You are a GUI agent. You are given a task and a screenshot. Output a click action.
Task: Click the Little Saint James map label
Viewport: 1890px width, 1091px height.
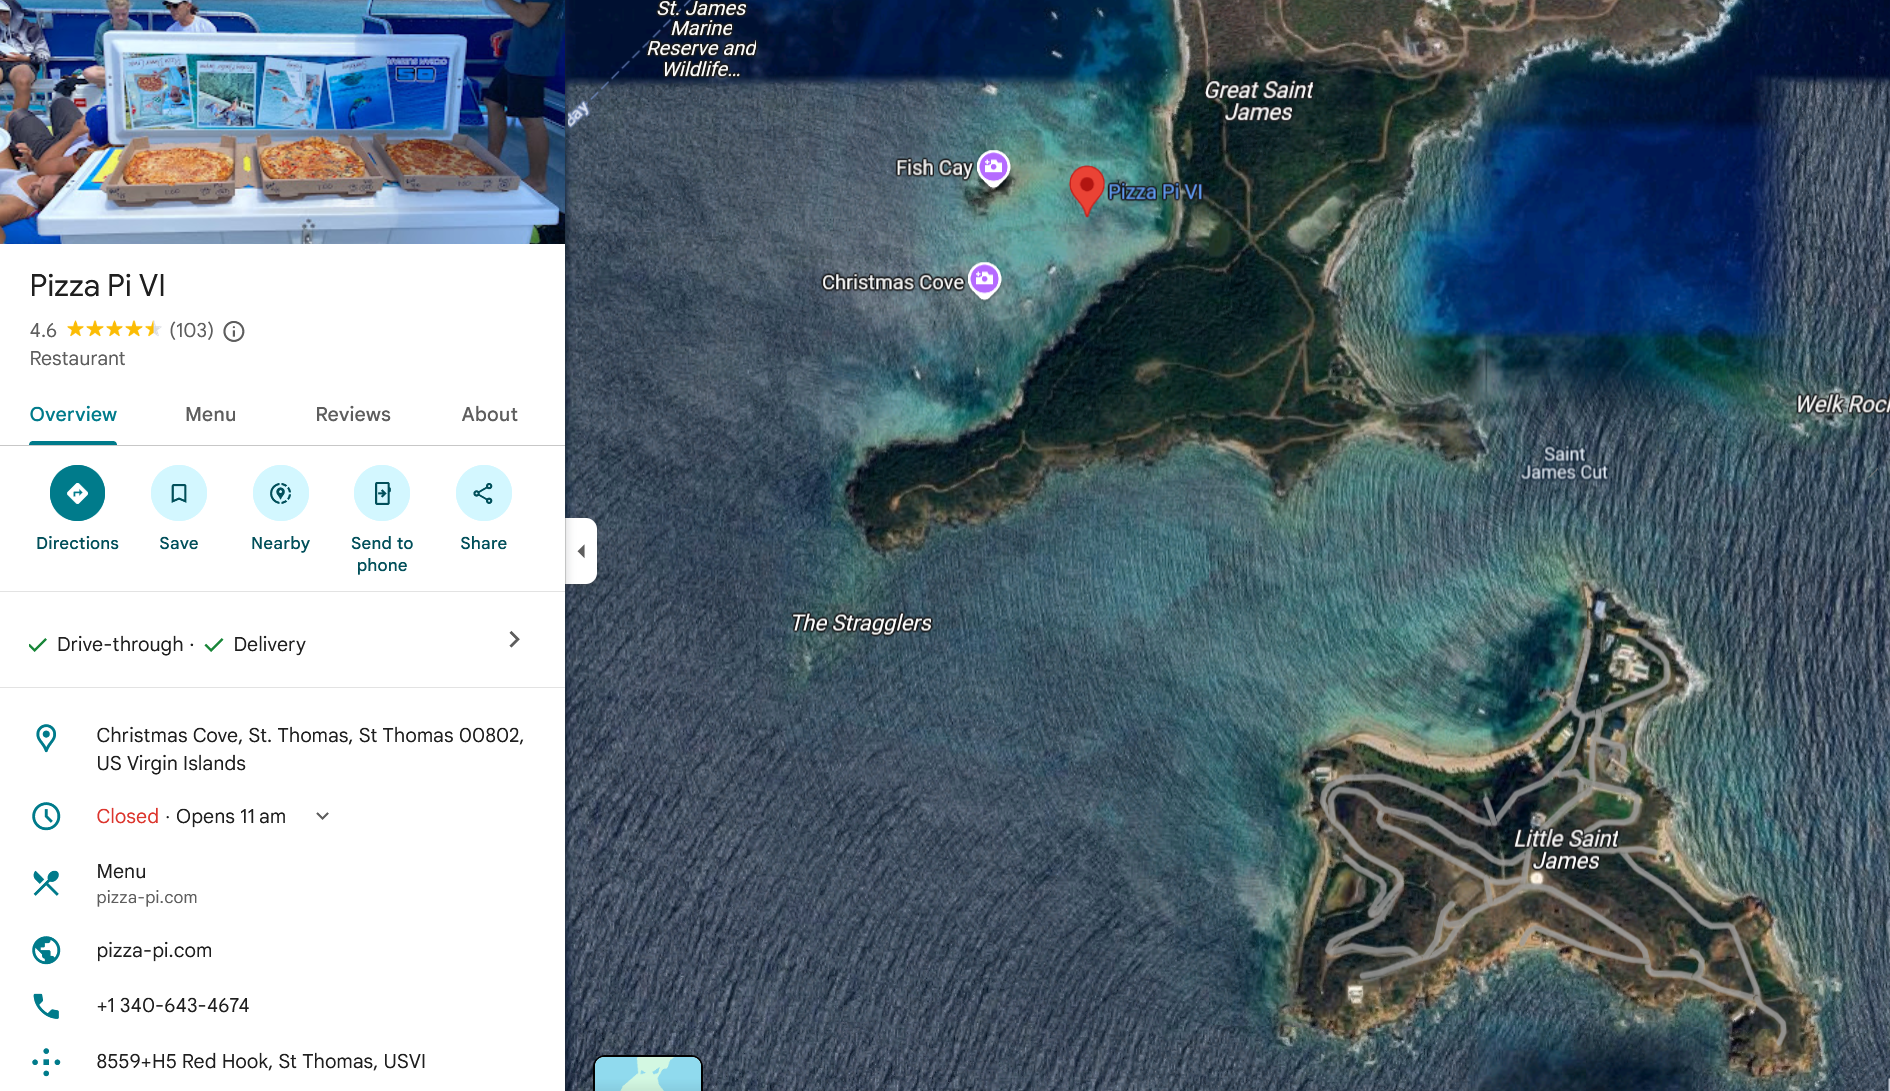click(1566, 850)
